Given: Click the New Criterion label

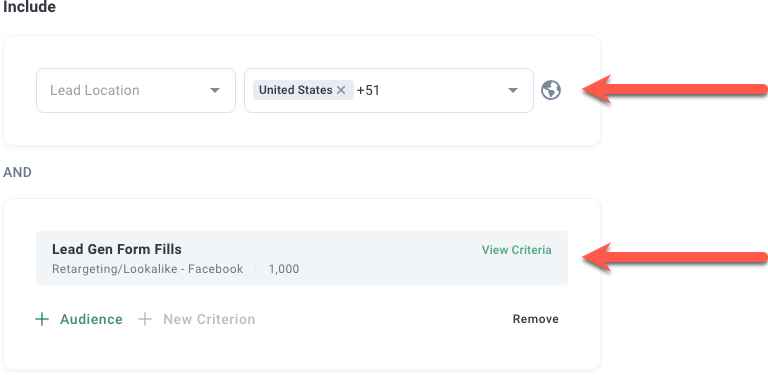Looking at the screenshot, I should [209, 319].
